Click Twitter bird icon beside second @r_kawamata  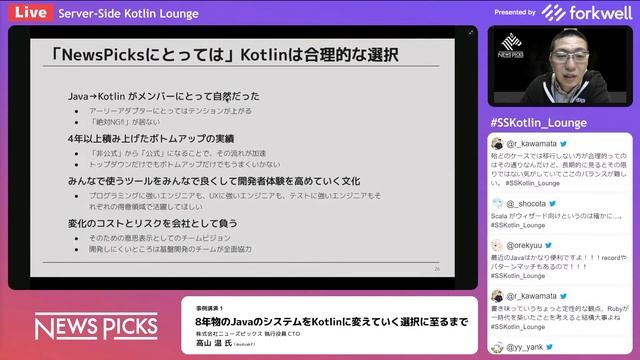tap(564, 296)
